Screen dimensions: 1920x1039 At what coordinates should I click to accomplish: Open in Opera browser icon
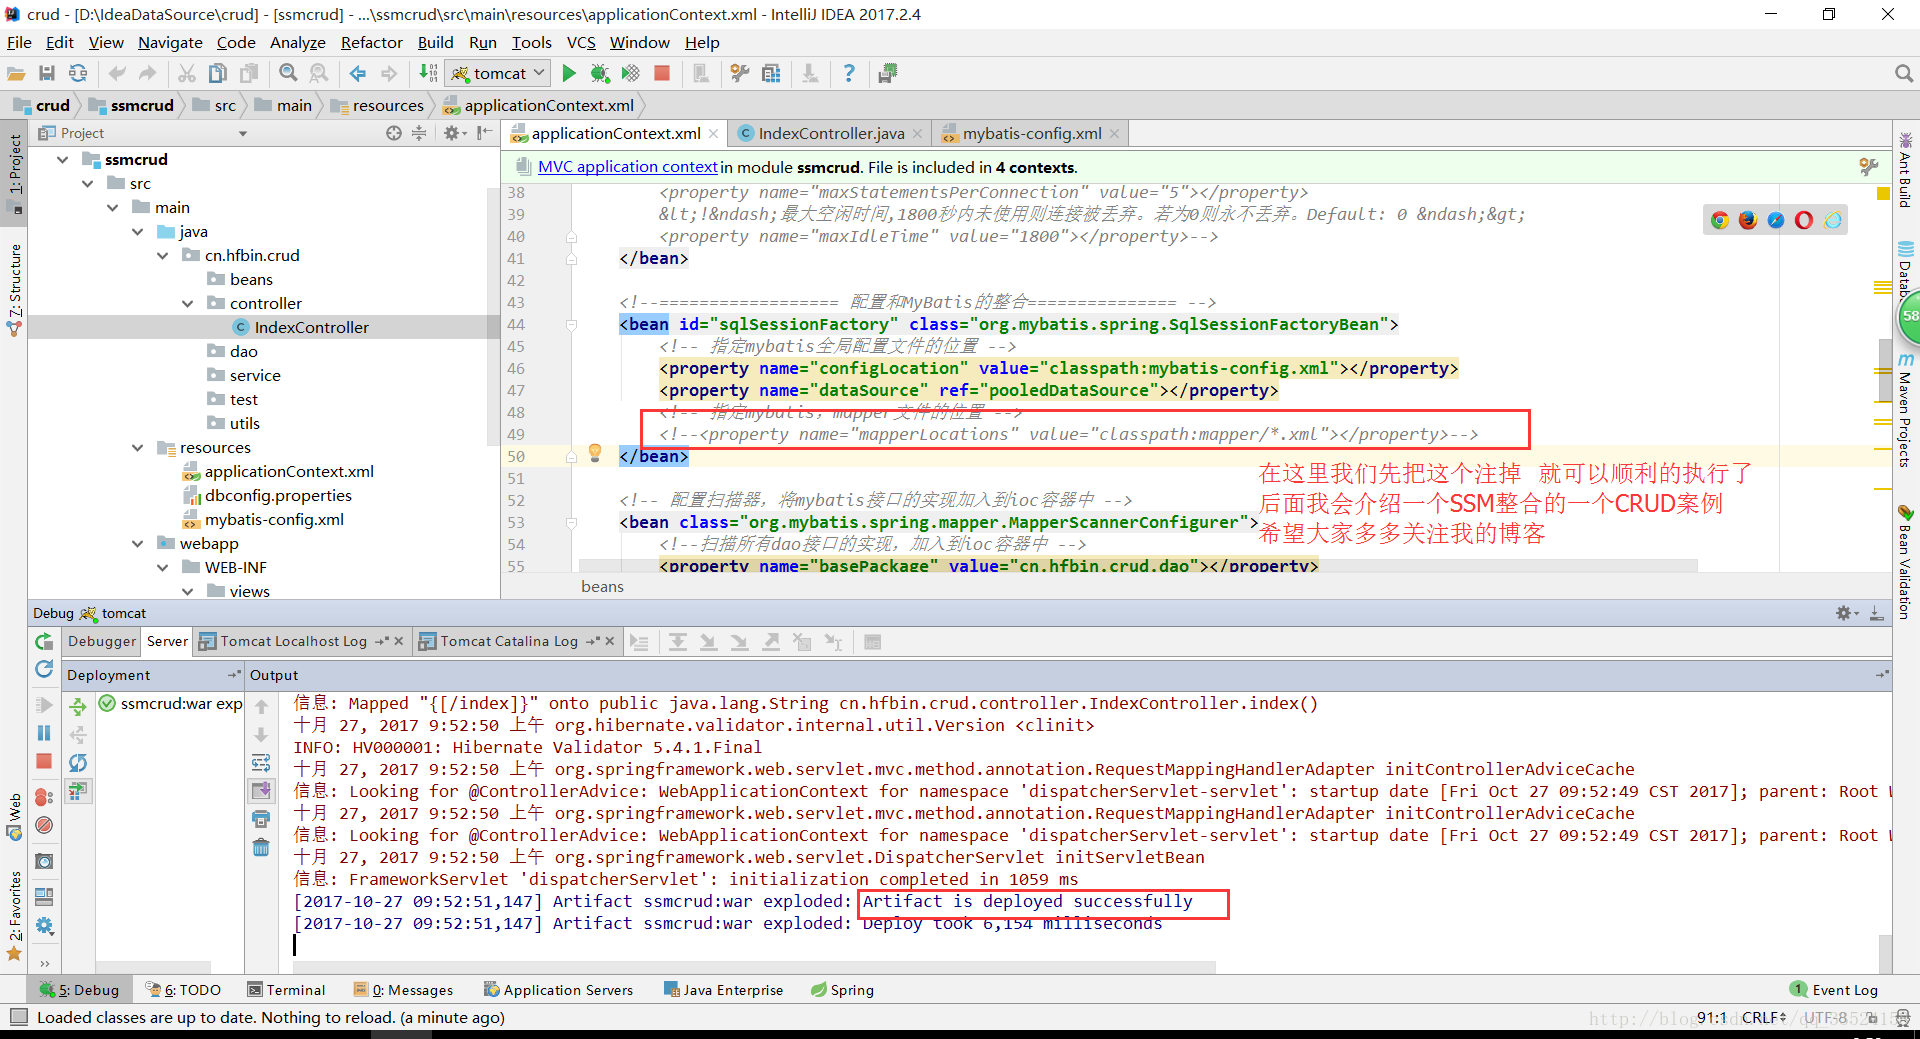pyautogui.click(x=1803, y=220)
